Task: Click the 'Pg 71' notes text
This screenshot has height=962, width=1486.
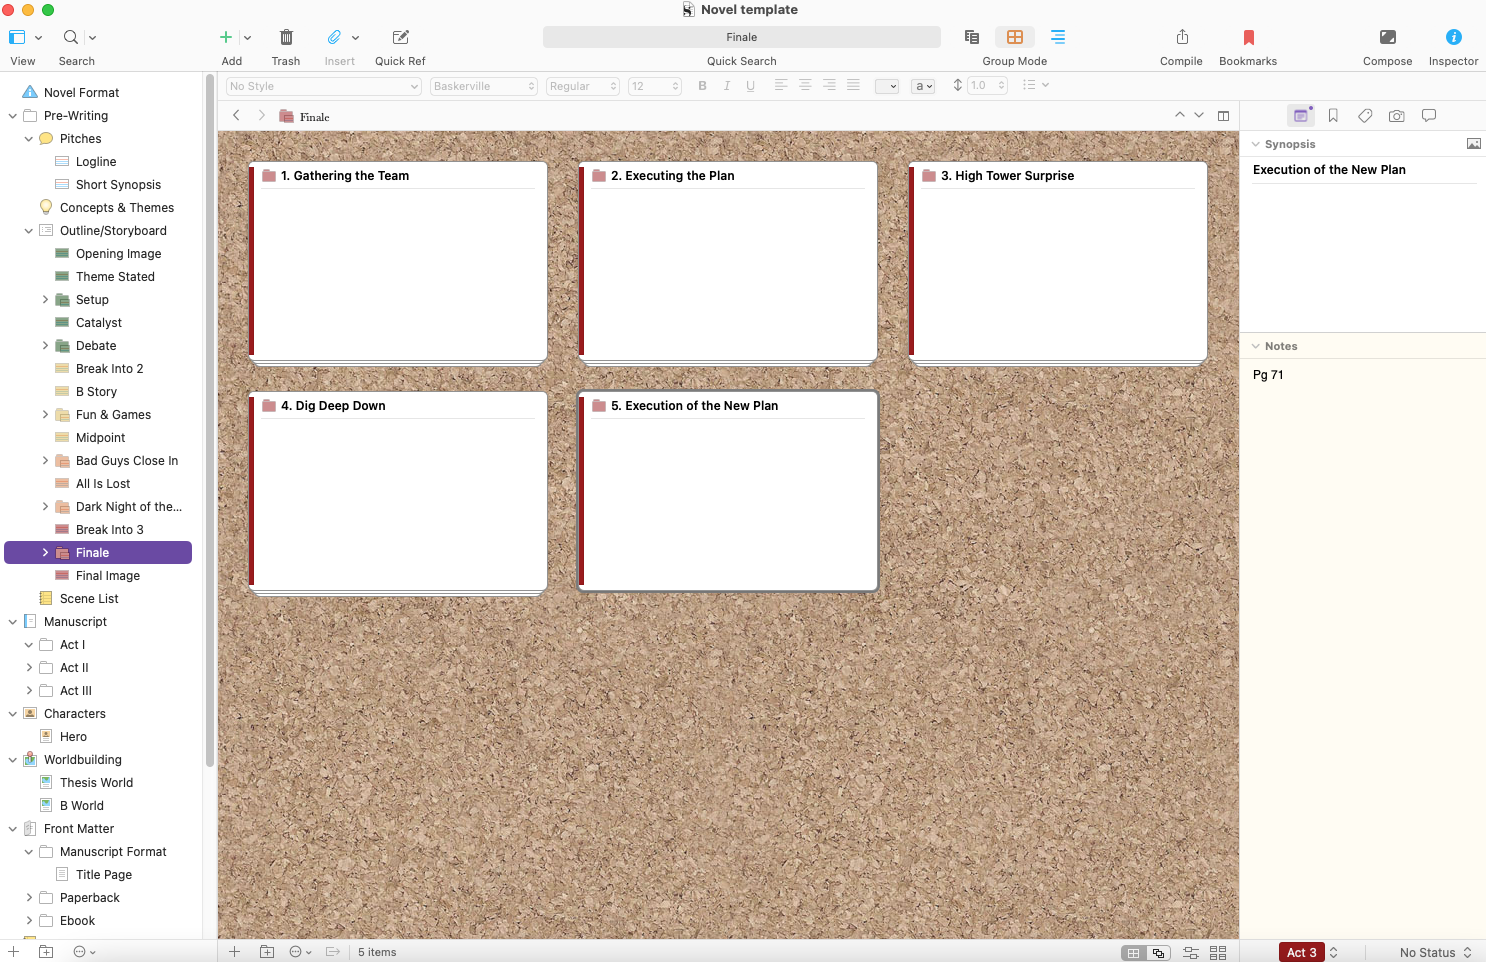Action: point(1268,375)
